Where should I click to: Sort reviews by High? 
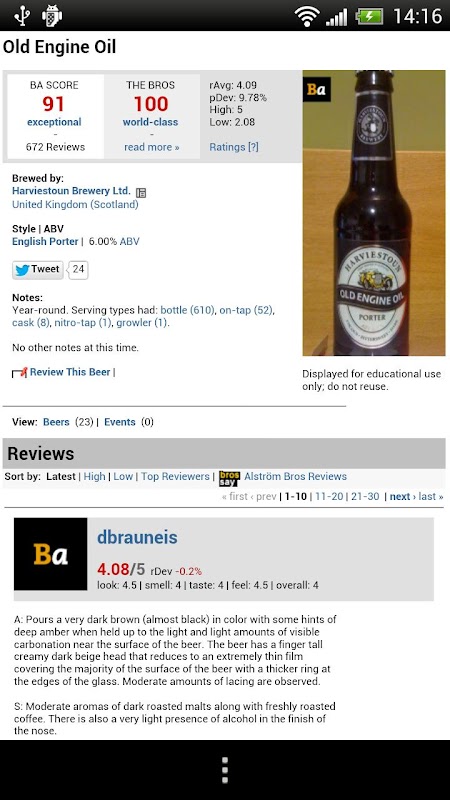point(94,476)
